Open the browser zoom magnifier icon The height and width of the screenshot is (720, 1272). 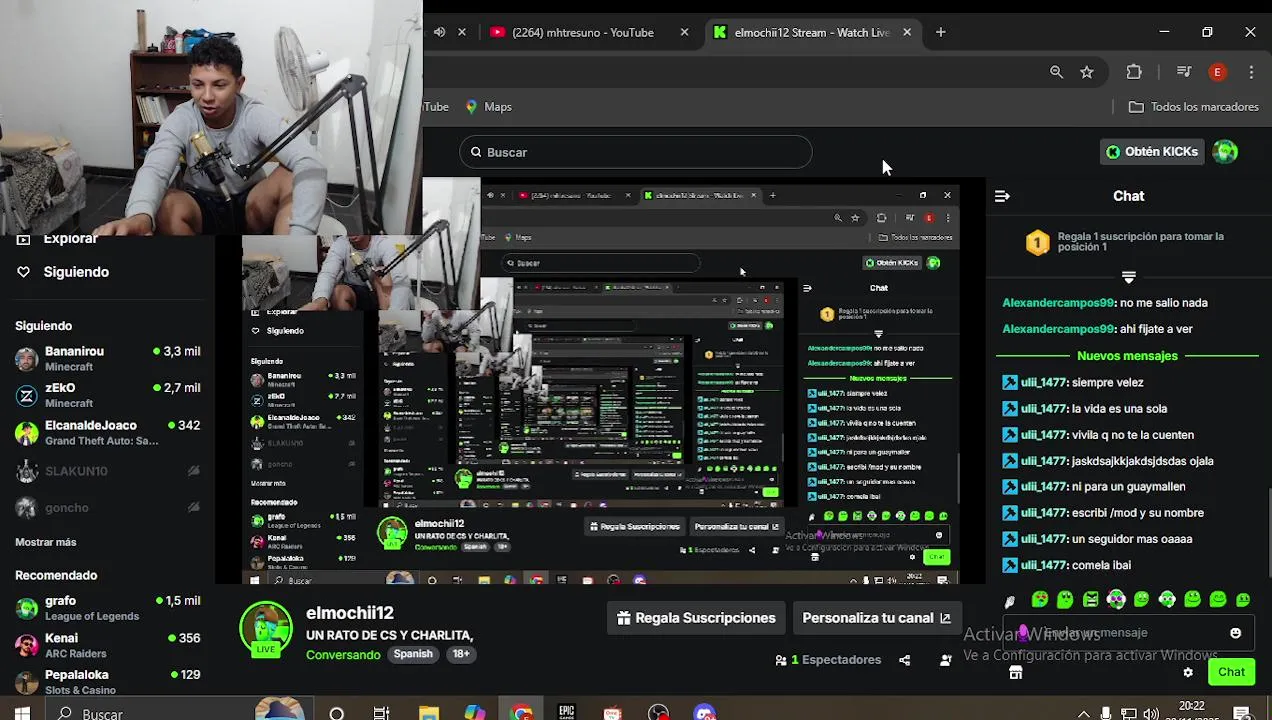1056,72
